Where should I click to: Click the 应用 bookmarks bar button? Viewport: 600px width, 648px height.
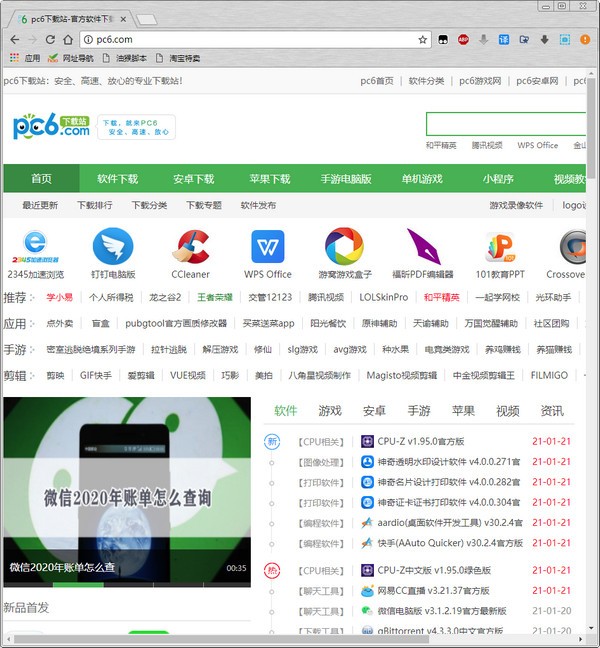25,58
